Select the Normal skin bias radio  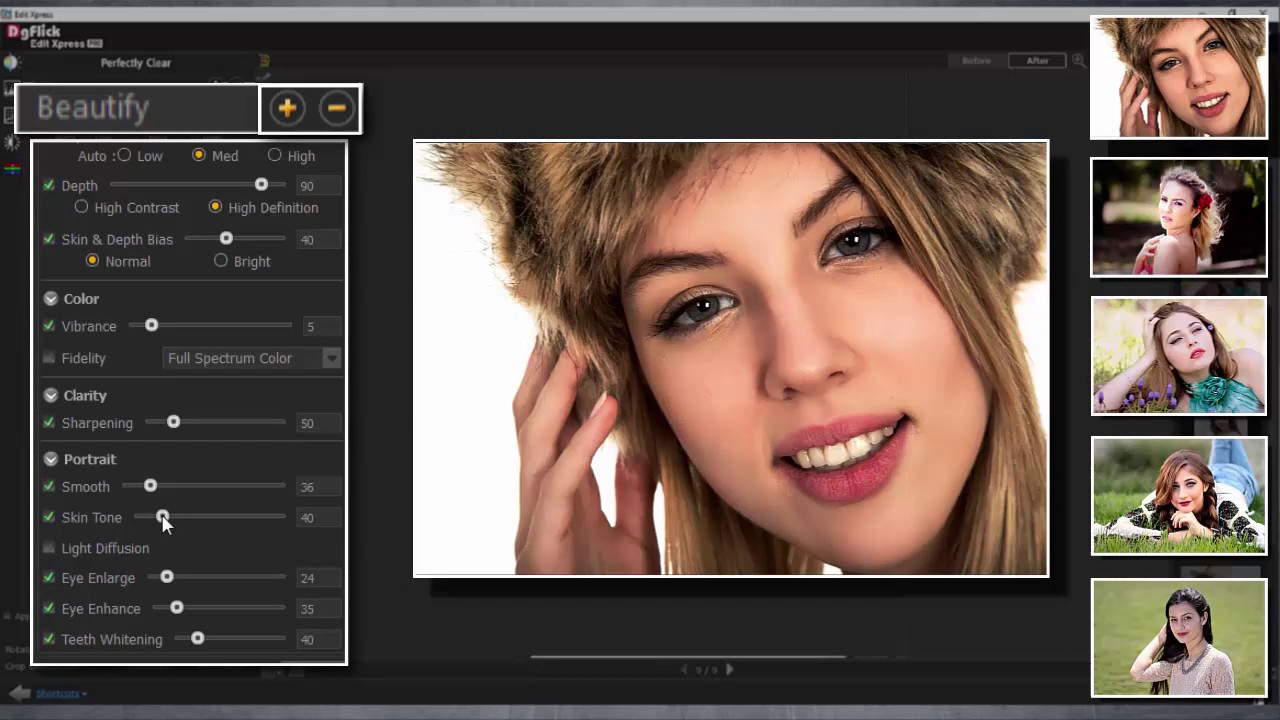point(92,261)
